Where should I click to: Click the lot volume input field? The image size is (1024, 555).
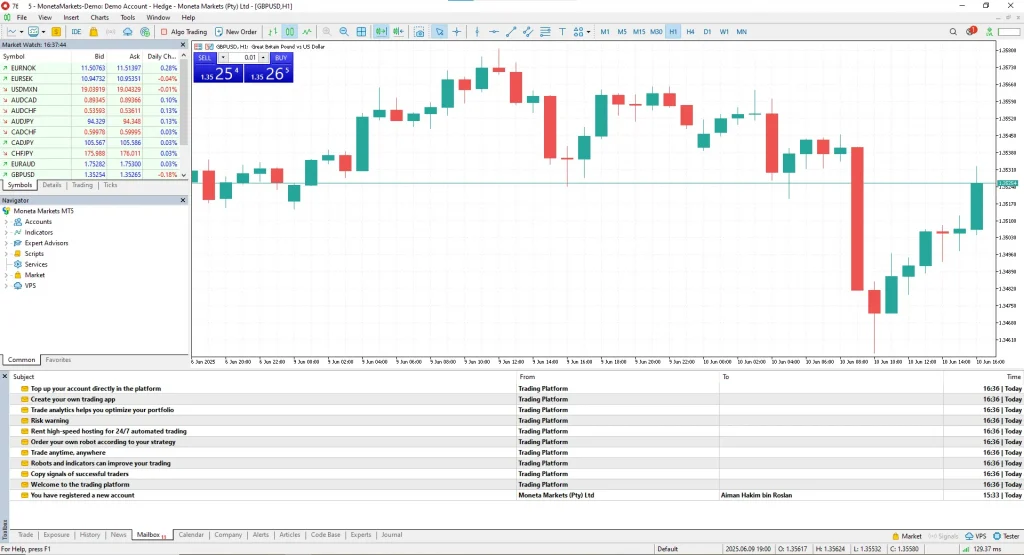pyautogui.click(x=244, y=57)
